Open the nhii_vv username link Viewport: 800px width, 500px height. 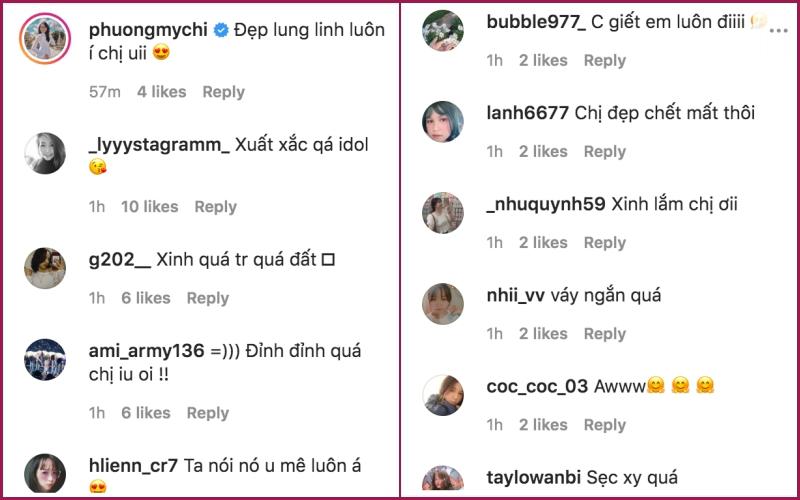point(515,295)
